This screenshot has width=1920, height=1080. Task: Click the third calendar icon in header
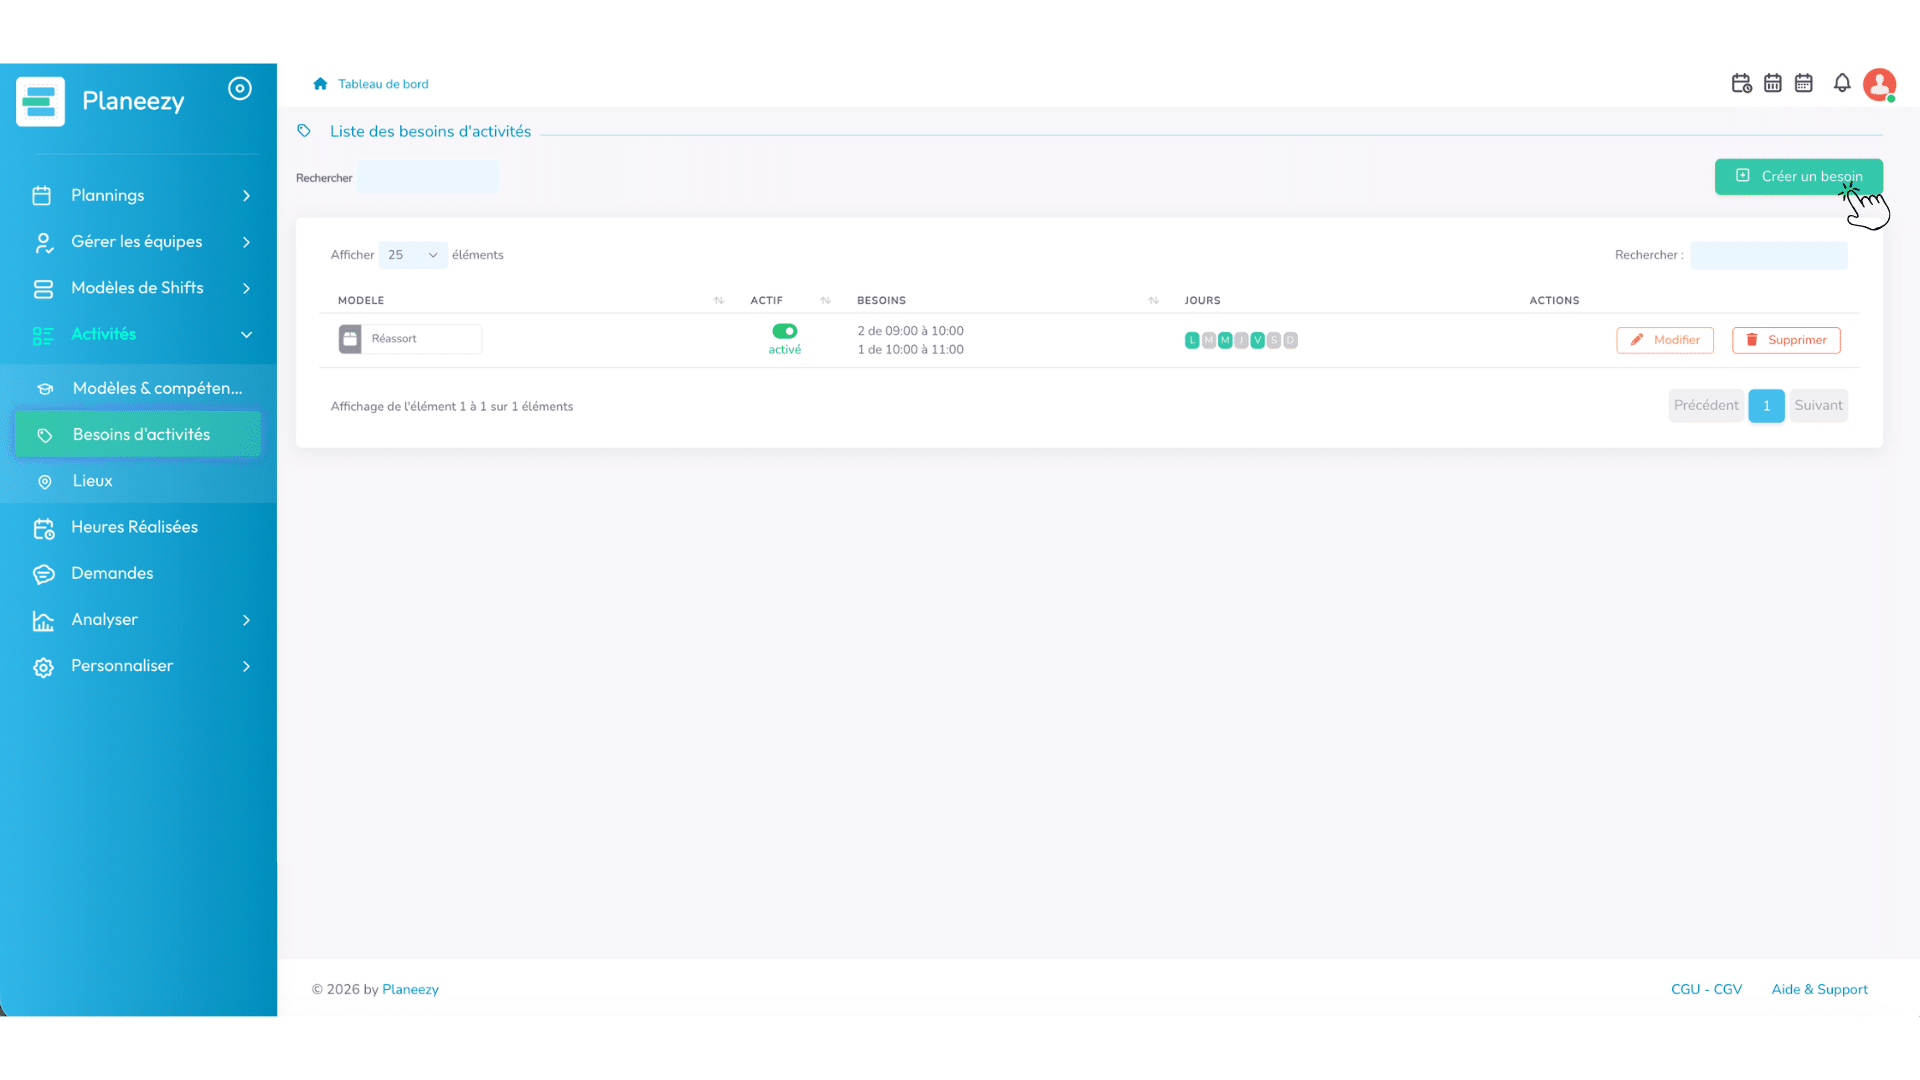click(1804, 84)
